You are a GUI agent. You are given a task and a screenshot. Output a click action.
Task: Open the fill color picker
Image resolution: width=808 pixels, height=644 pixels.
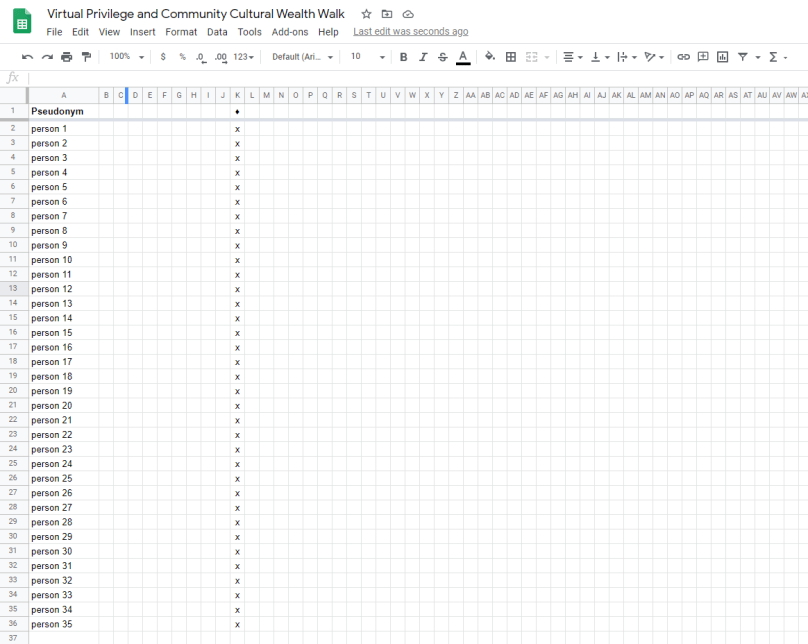[490, 57]
